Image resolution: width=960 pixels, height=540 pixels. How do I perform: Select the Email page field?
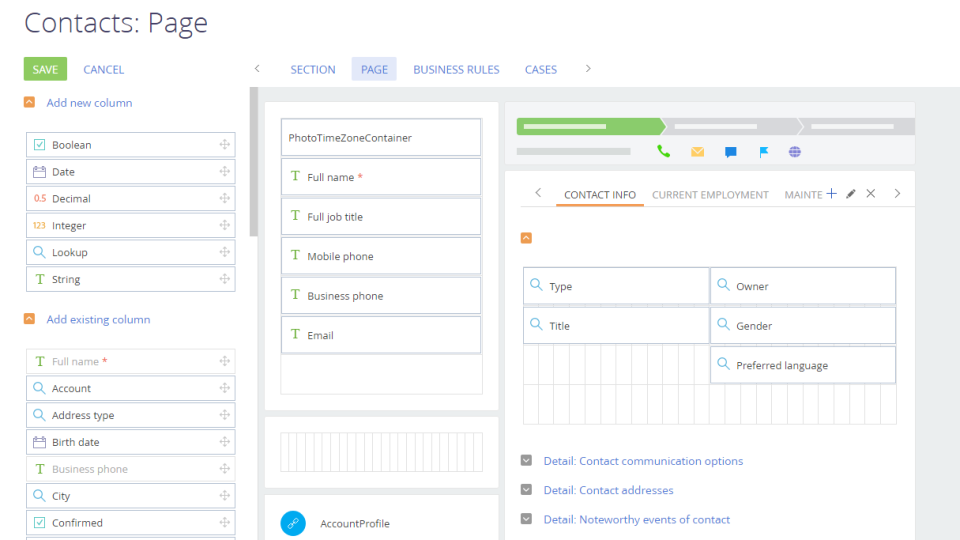click(381, 335)
